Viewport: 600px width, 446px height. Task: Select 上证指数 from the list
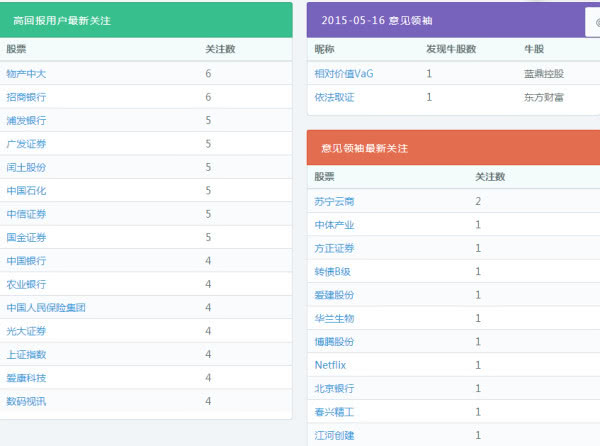[x=26, y=354]
